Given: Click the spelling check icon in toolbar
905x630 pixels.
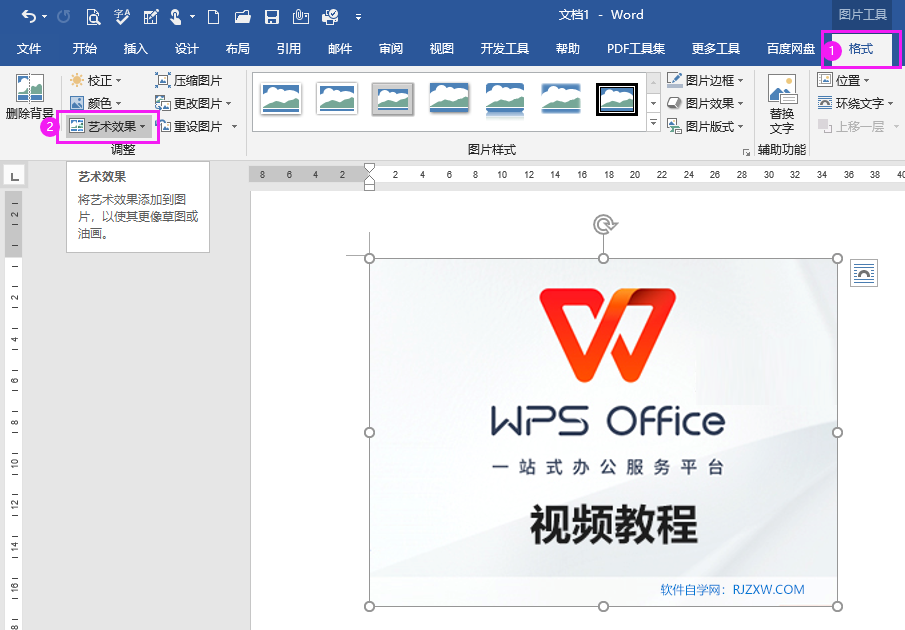Looking at the screenshot, I should (122, 17).
